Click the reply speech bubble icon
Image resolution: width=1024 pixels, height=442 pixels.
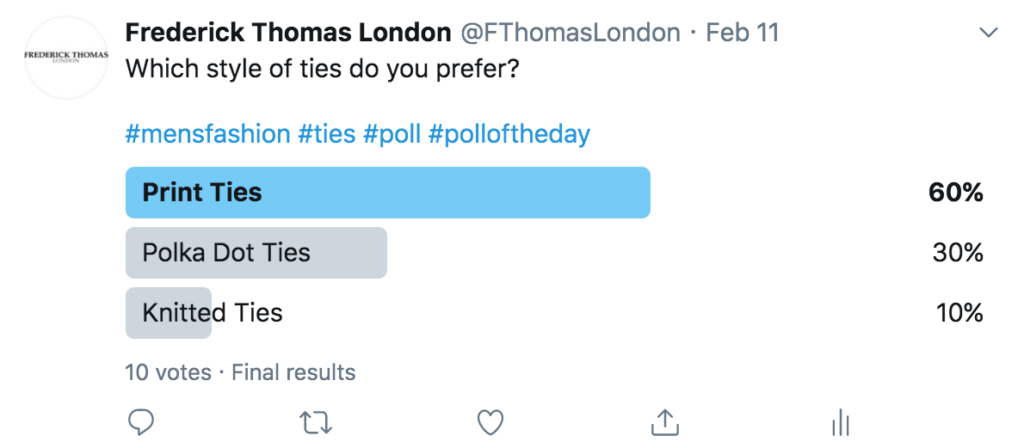click(x=140, y=422)
